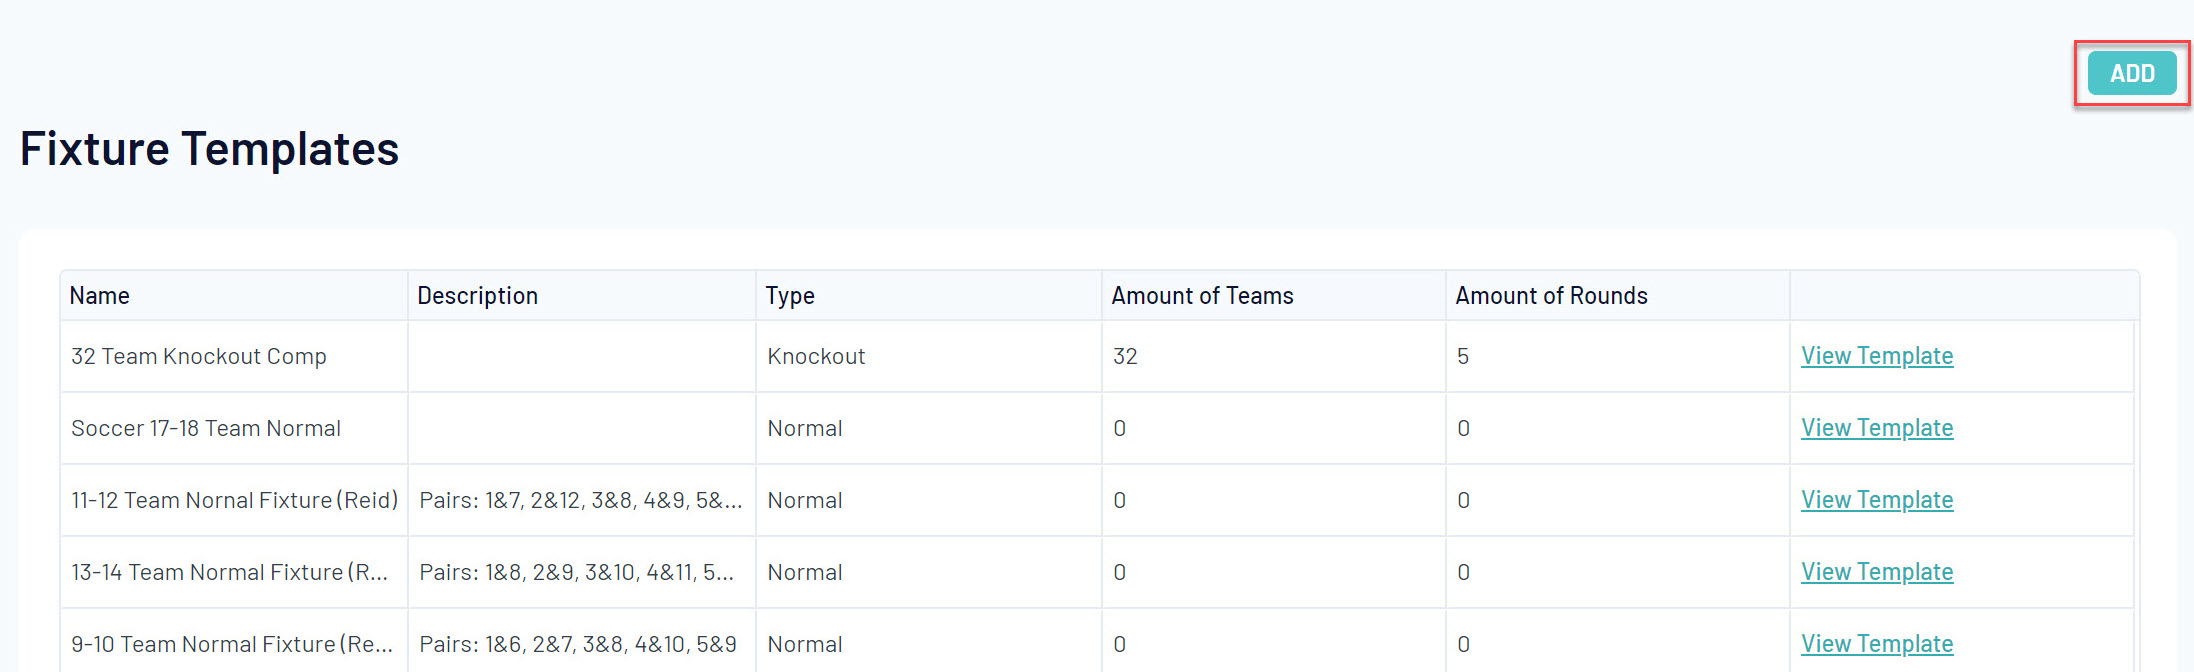View template for 9-10 Team Normal Fixture
The height and width of the screenshot is (672, 2194).
click(x=1876, y=644)
